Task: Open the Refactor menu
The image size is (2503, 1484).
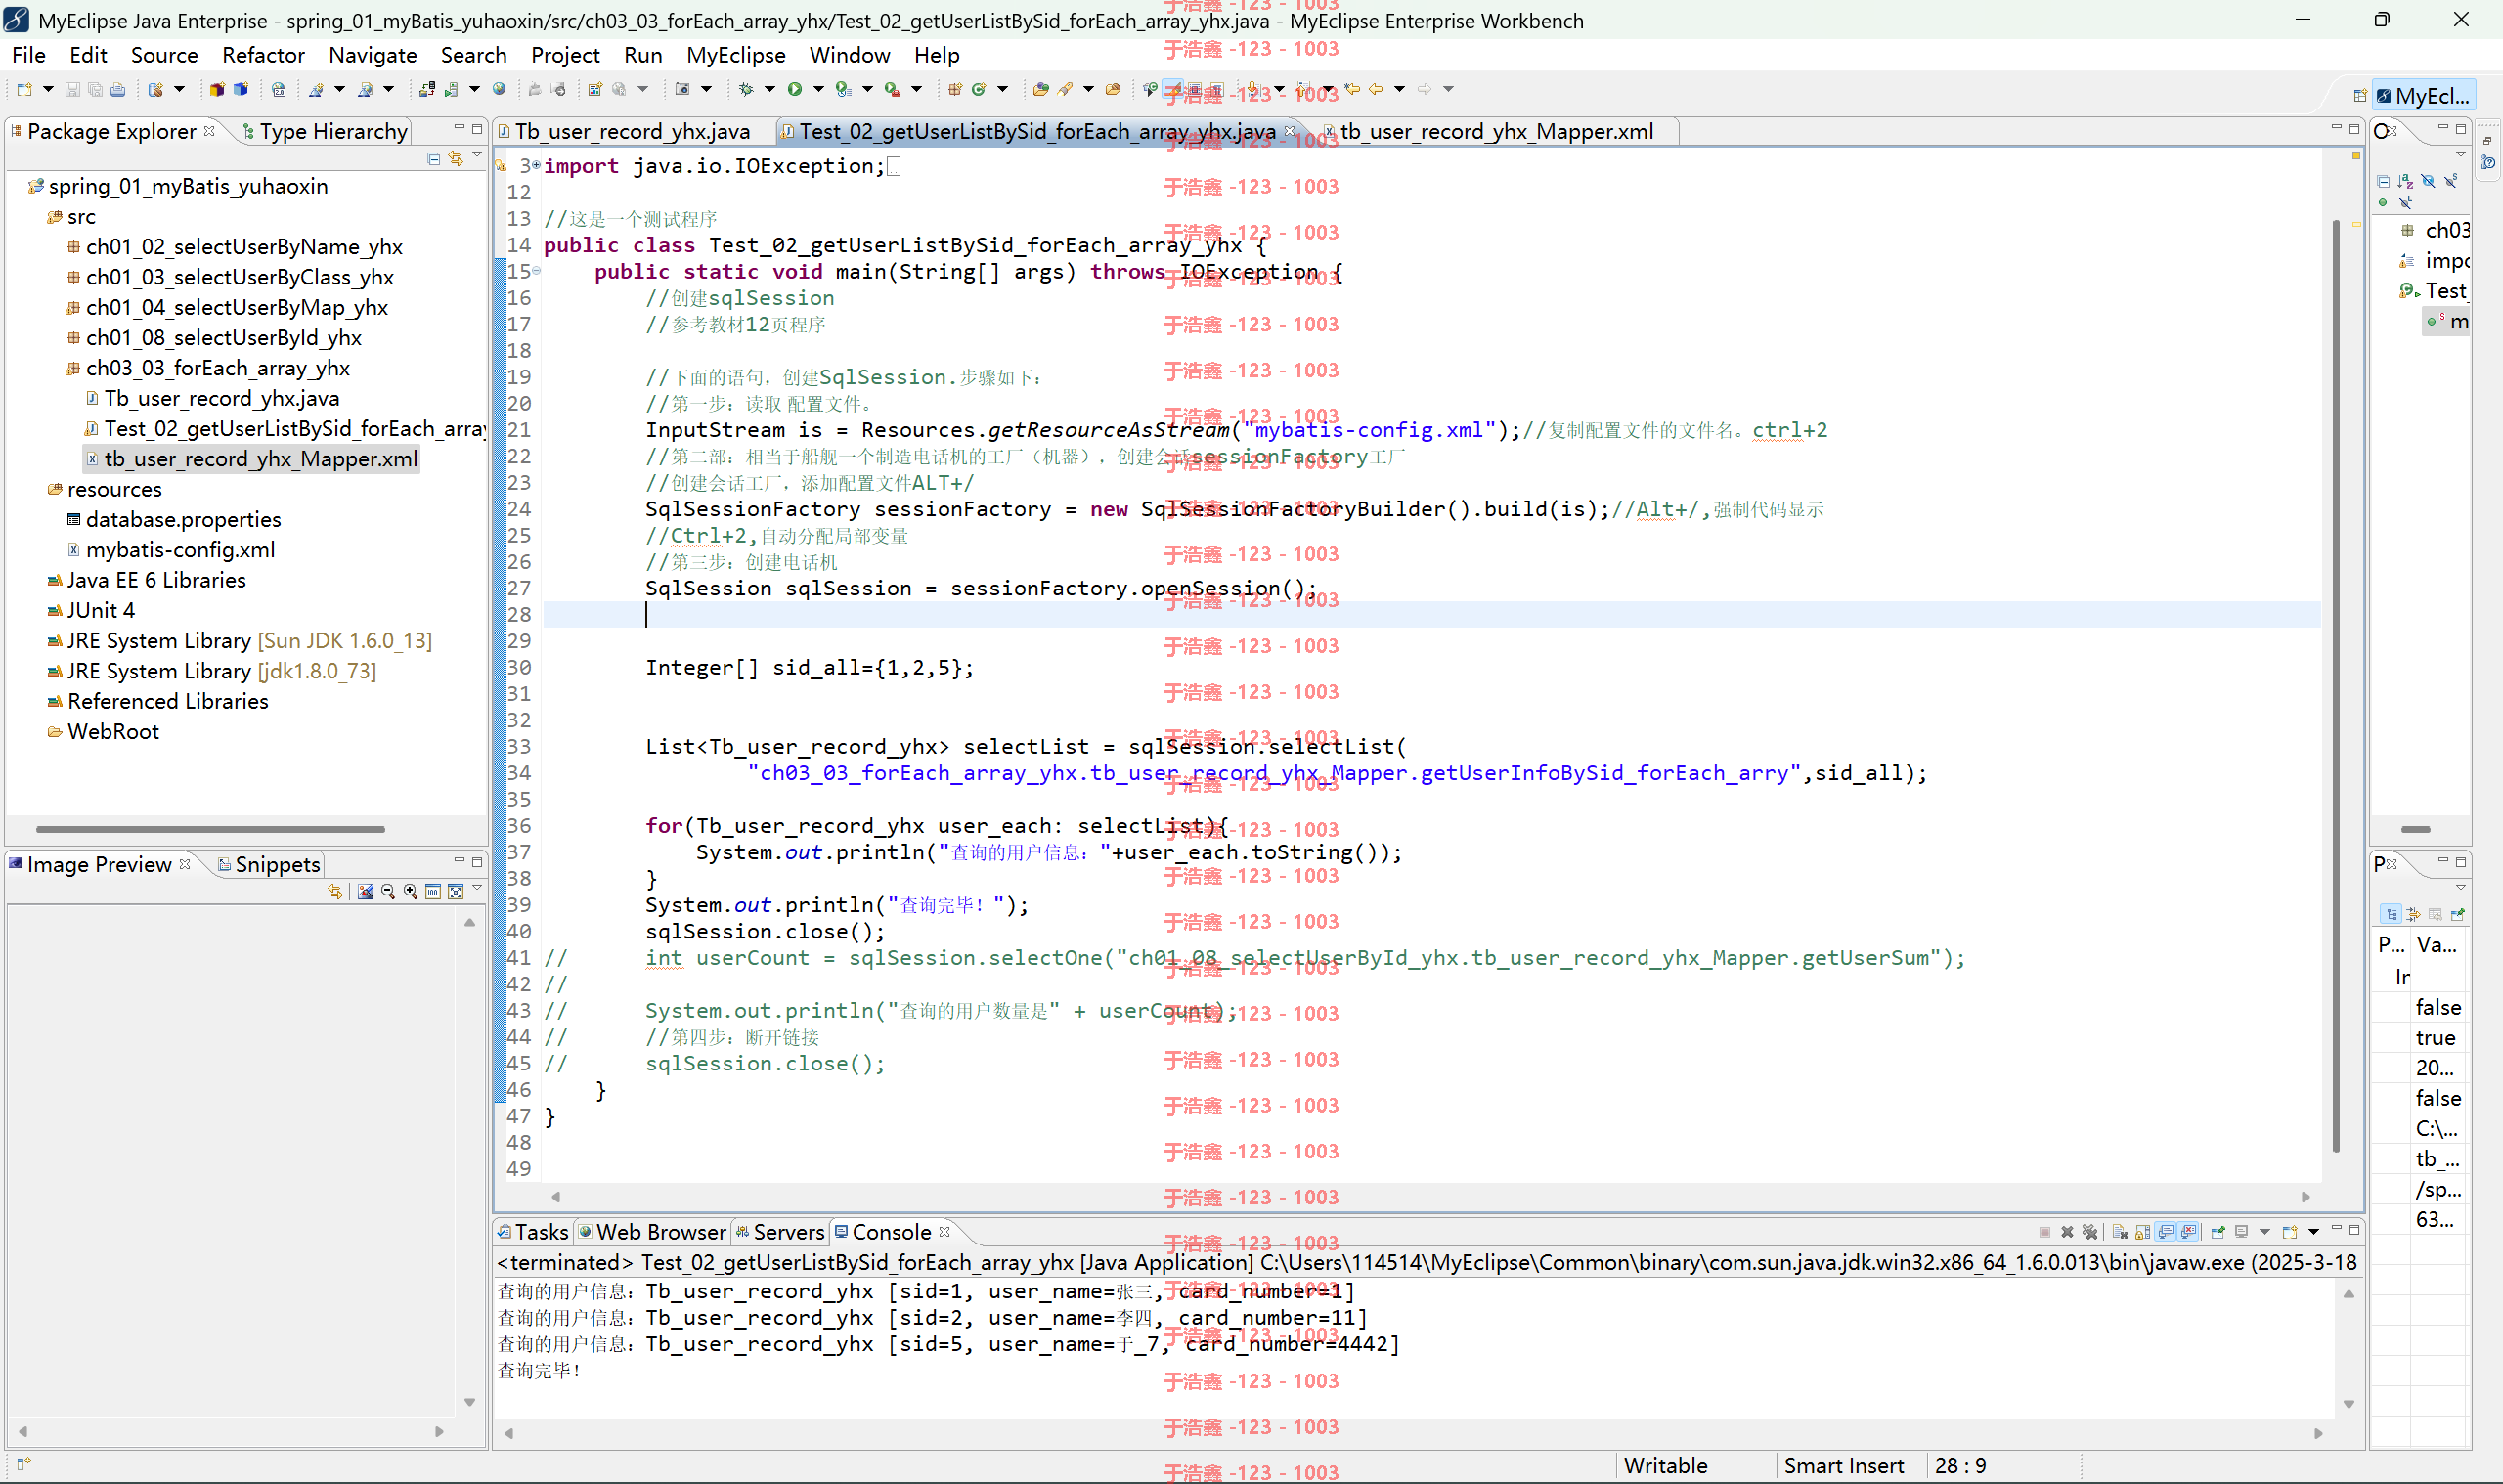Action: click(x=263, y=55)
